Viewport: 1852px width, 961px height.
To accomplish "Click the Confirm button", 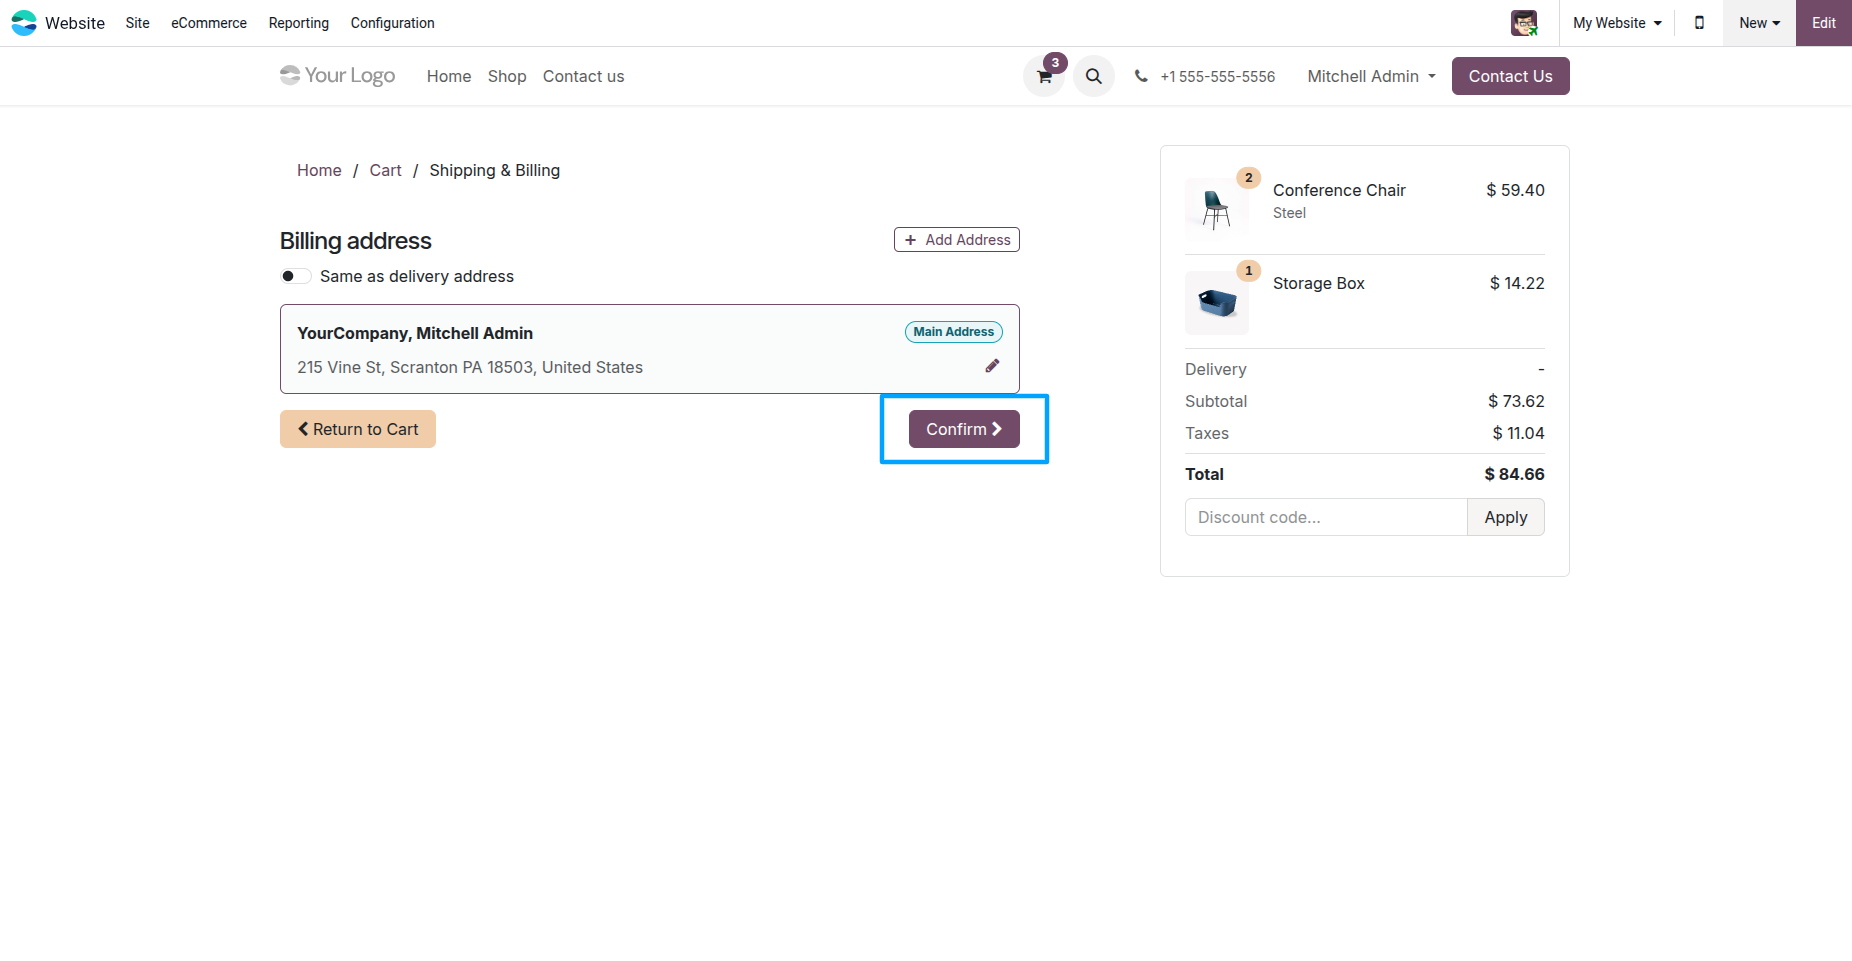I will pos(963,428).
